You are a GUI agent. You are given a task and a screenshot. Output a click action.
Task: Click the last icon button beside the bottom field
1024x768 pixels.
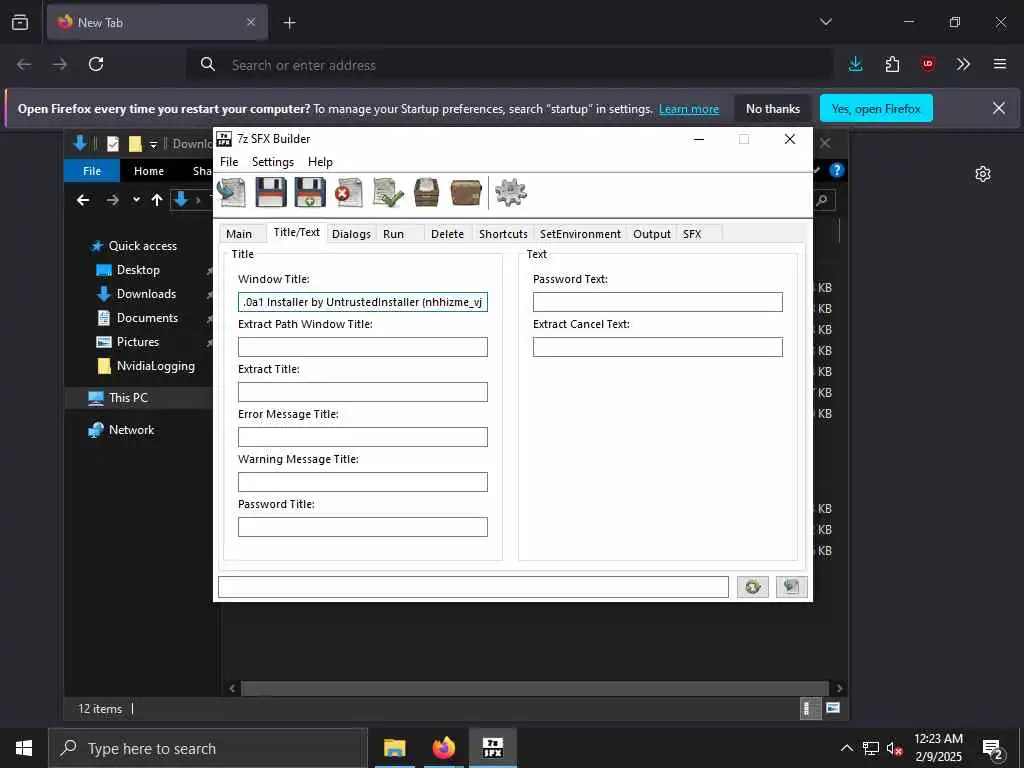click(x=792, y=586)
